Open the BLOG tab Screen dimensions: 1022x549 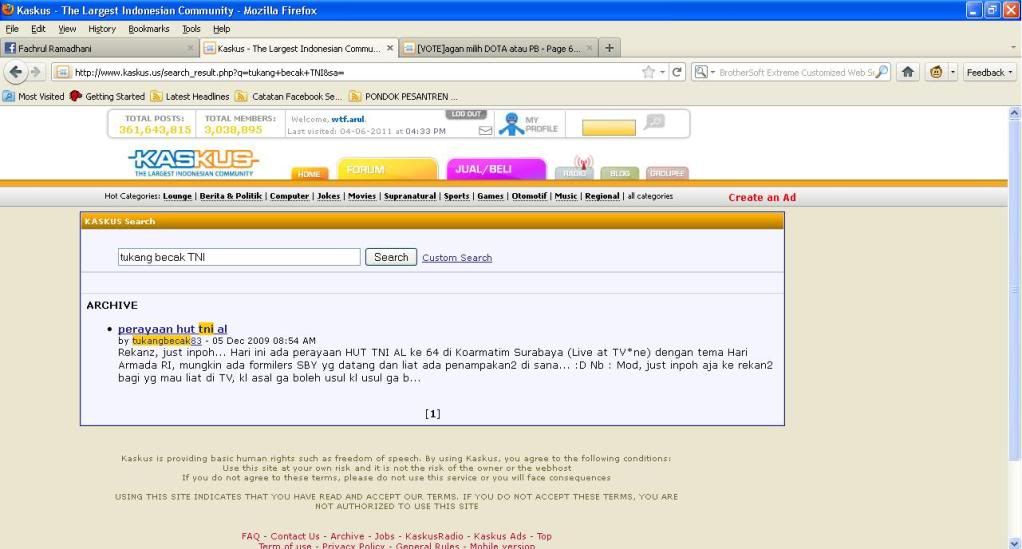(x=620, y=173)
